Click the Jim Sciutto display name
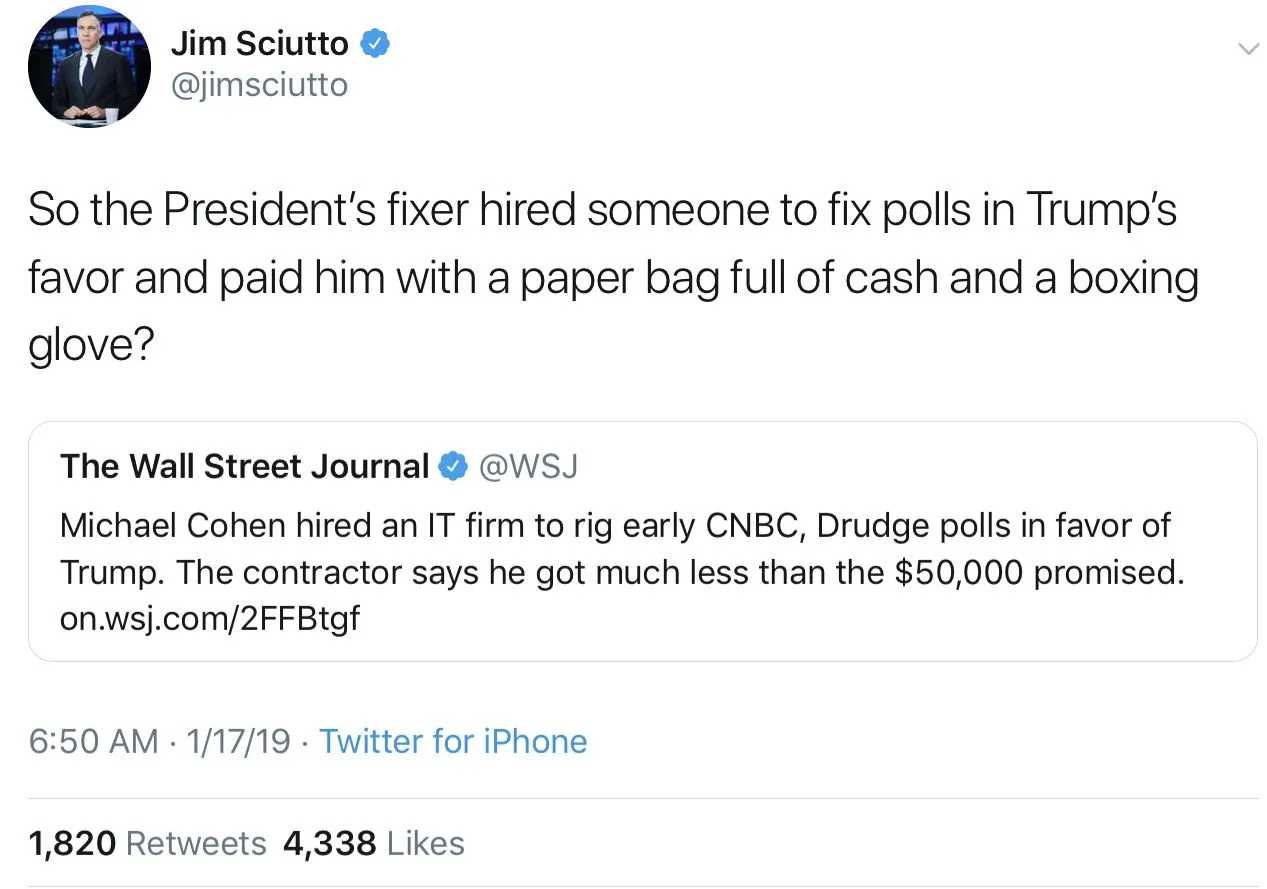This screenshot has width=1267, height=889. (259, 43)
